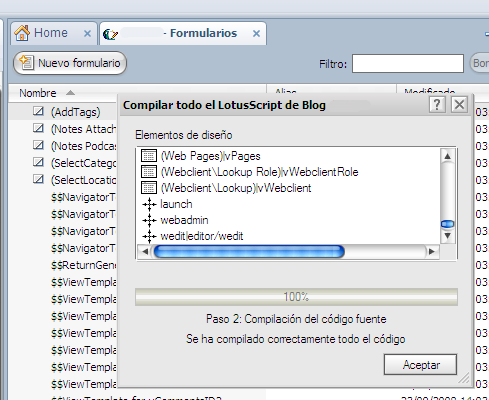This screenshot has width=489, height=400.
Task: Click the frameset icon beside launch
Action: [149, 204]
